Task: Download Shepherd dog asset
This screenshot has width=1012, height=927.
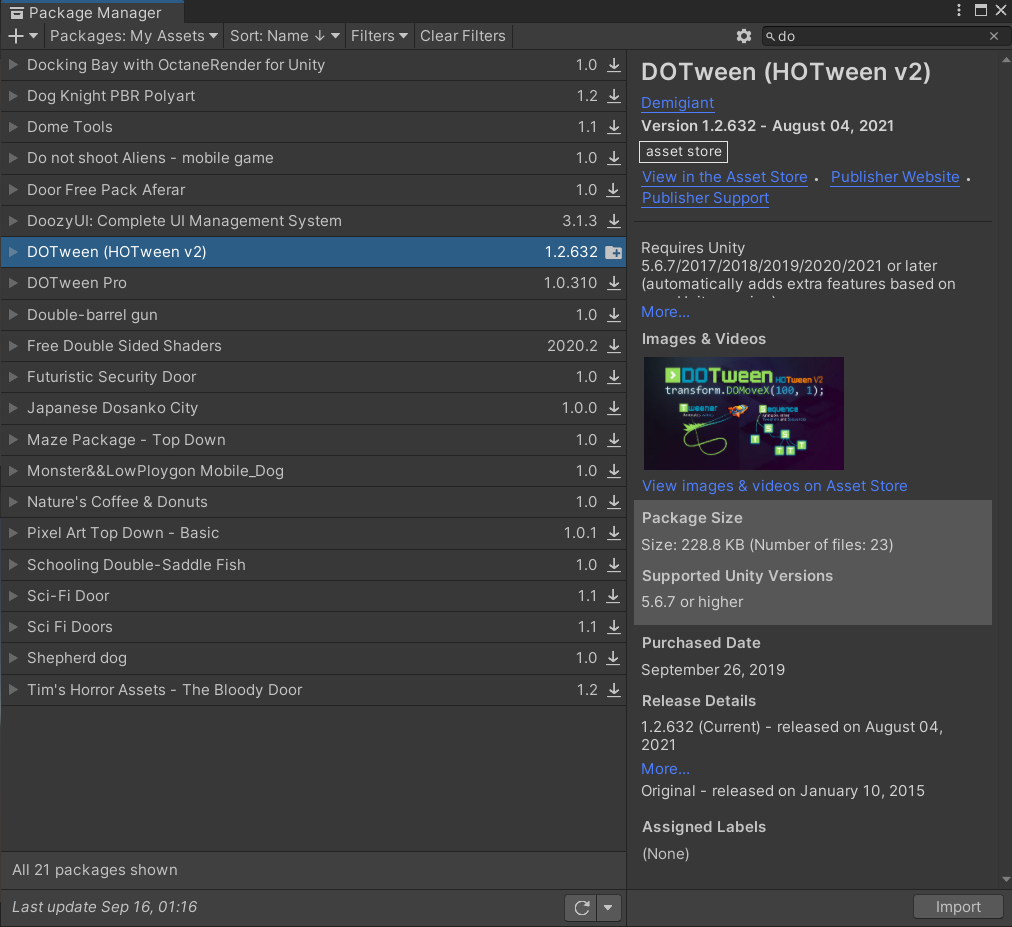Action: (614, 658)
